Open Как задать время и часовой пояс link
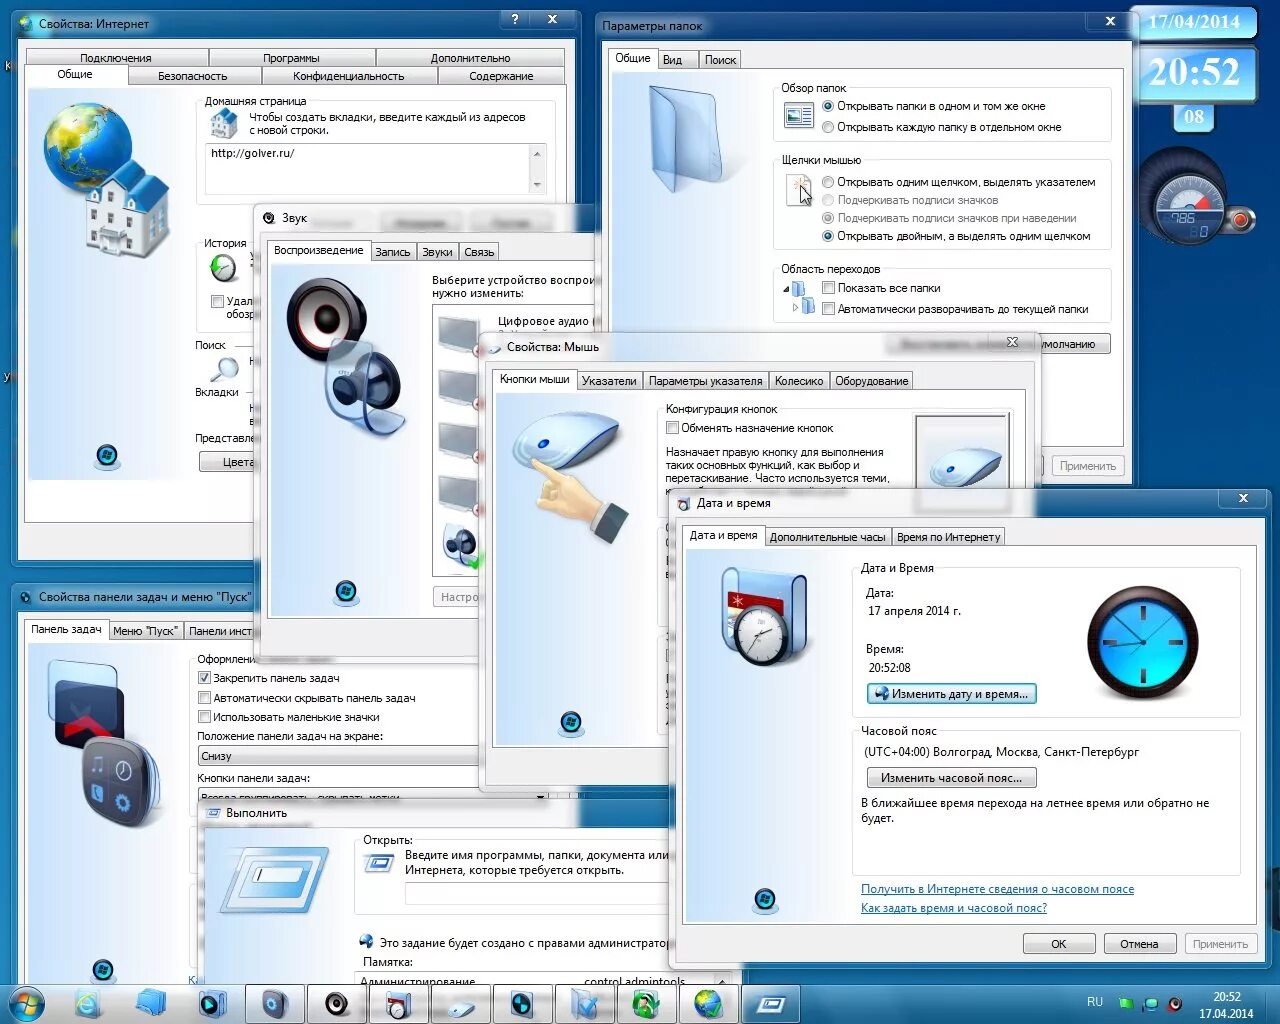The height and width of the screenshot is (1024, 1280). [x=953, y=908]
